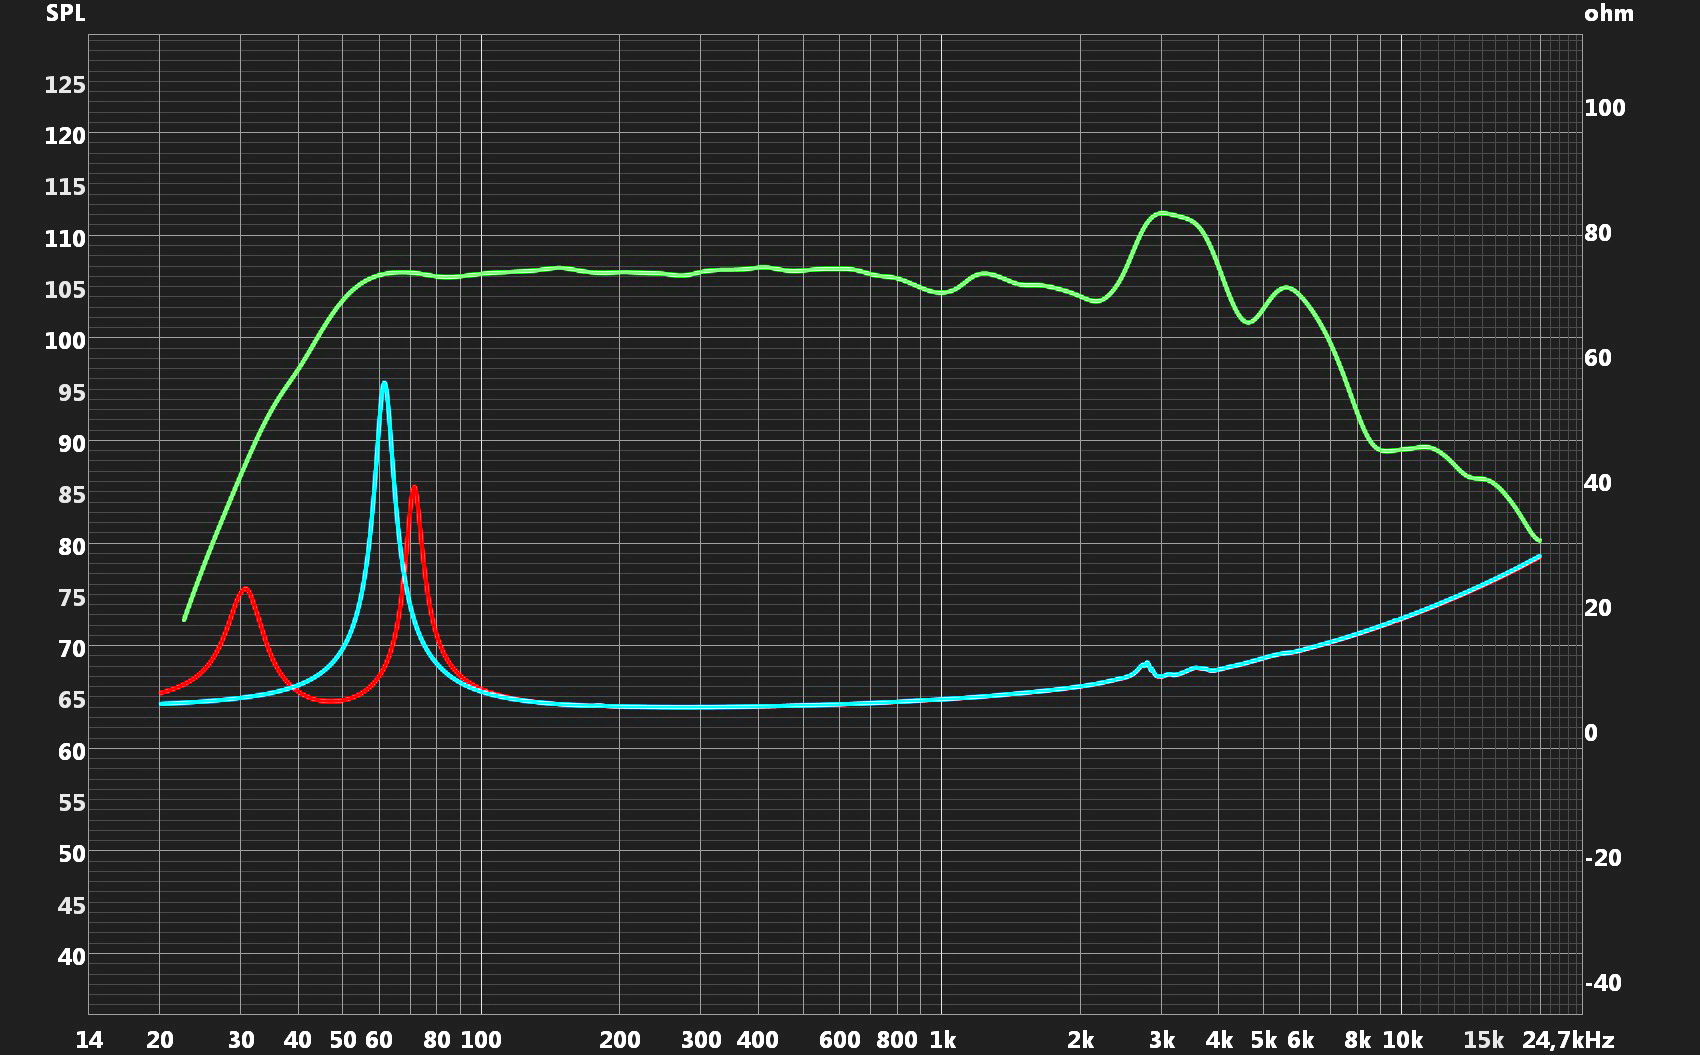The width and height of the screenshot is (1700, 1055).
Task: Select the "4k" frequency axis label
Action: click(1219, 1040)
